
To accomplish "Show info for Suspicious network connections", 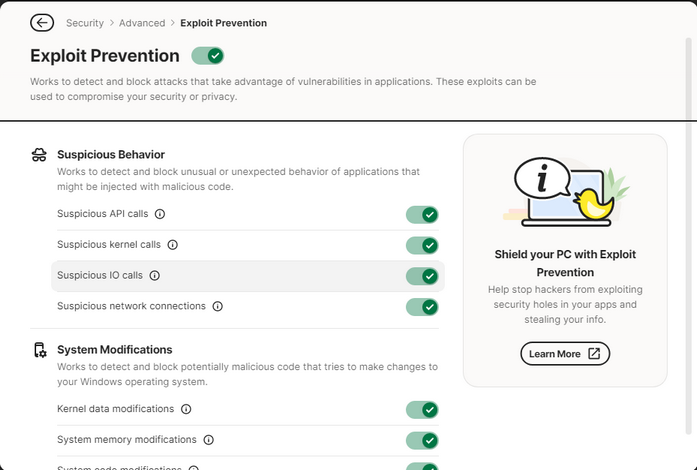I will [217, 306].
